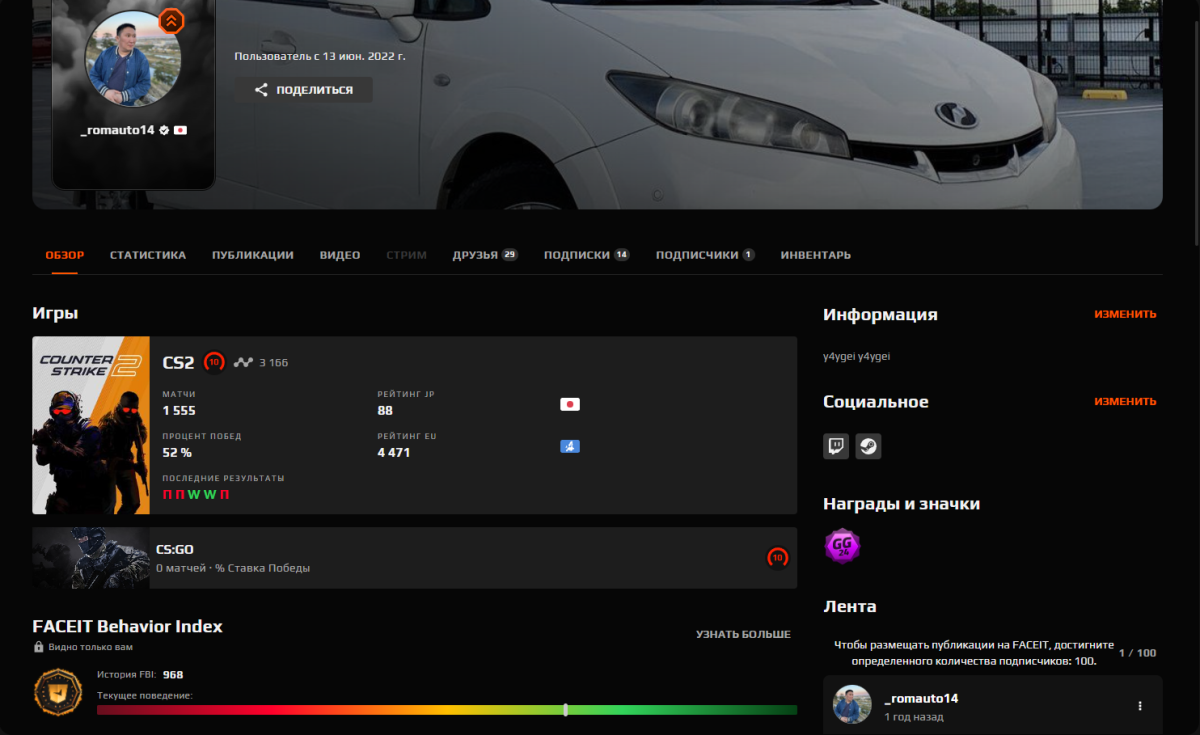Open the linked Steam account
Image resolution: width=1200 pixels, height=735 pixels.
click(868, 446)
